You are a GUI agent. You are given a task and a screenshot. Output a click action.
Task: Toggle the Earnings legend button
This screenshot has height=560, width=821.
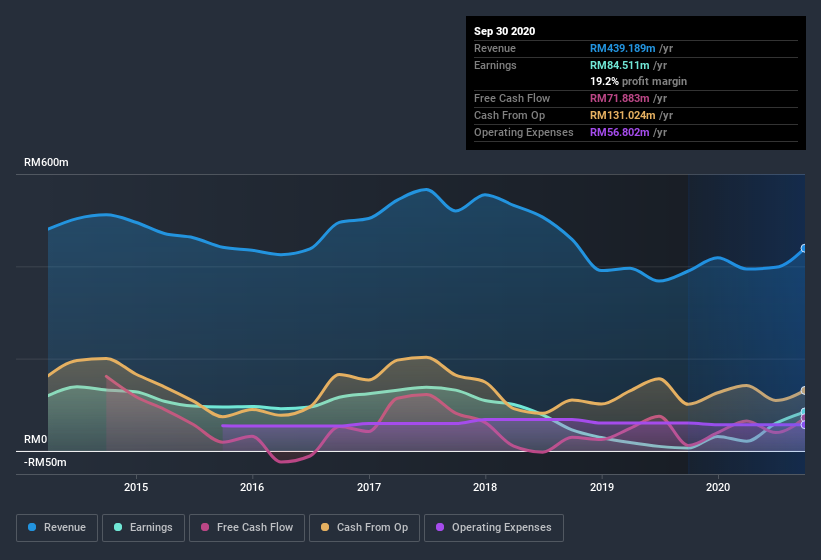[143, 528]
